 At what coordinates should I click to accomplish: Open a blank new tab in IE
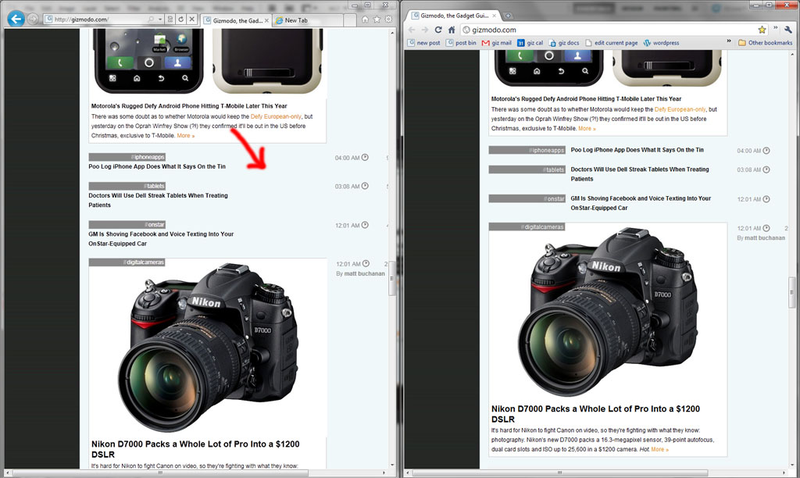pos(350,20)
